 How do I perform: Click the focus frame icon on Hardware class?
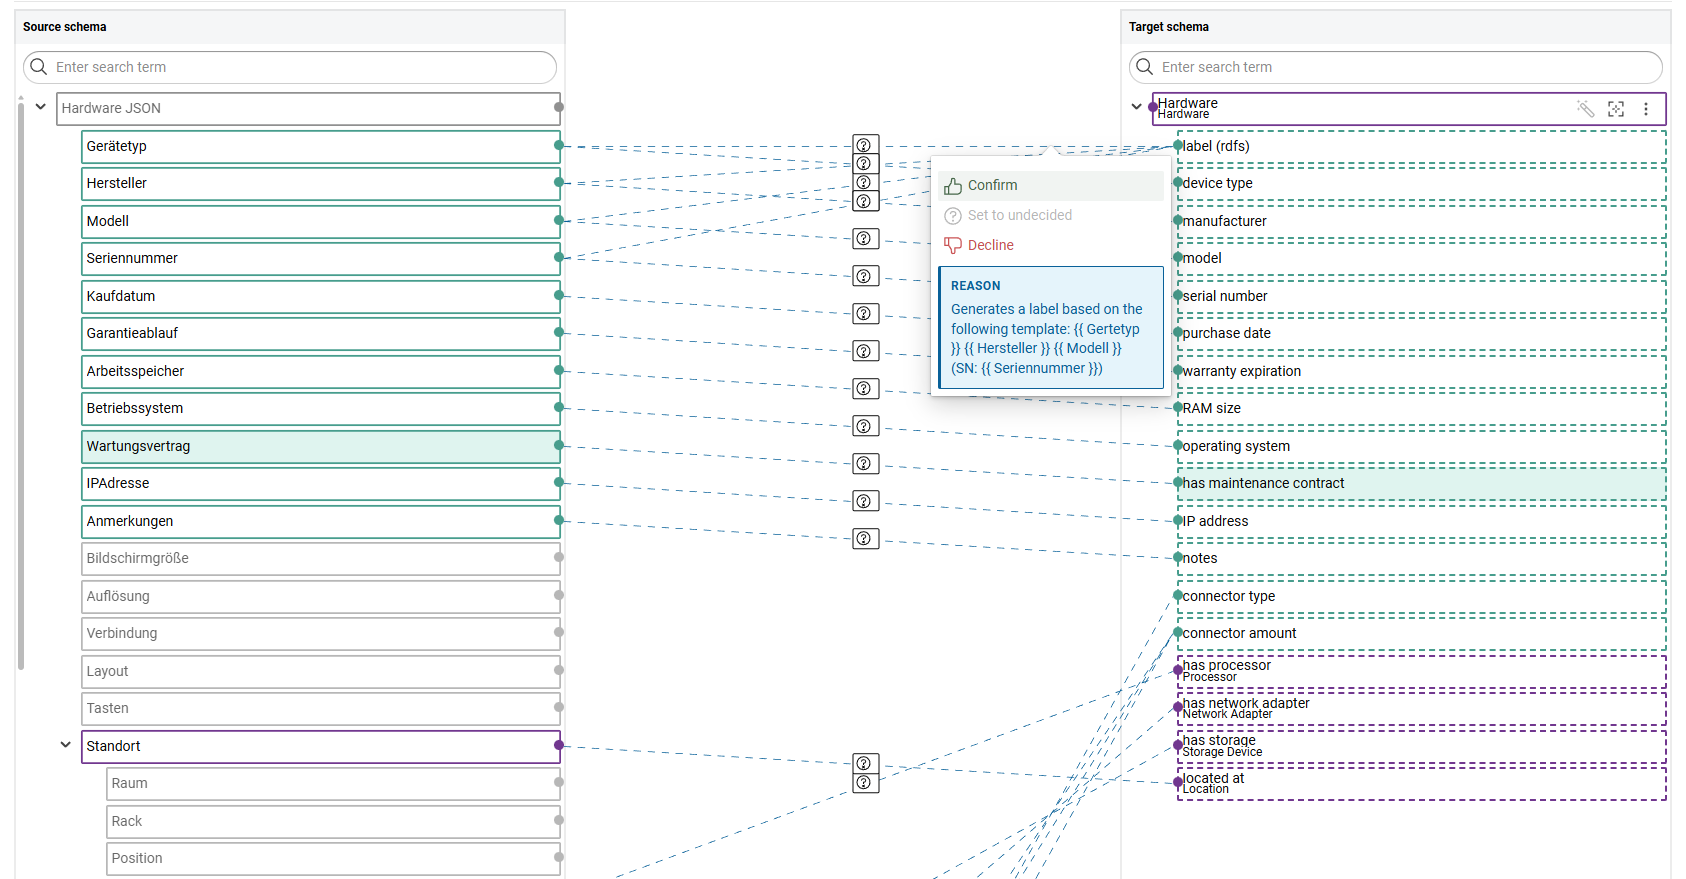[1616, 109]
